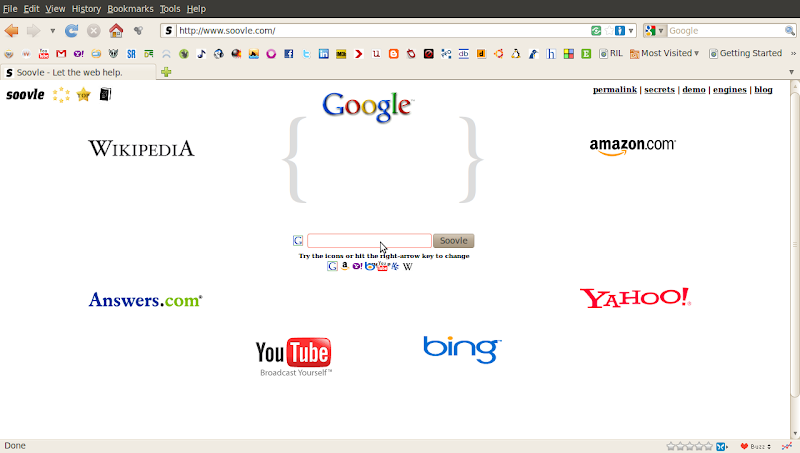The height and width of the screenshot is (453, 800).
Task: Open the search engine selector dropdown
Action: [655, 31]
